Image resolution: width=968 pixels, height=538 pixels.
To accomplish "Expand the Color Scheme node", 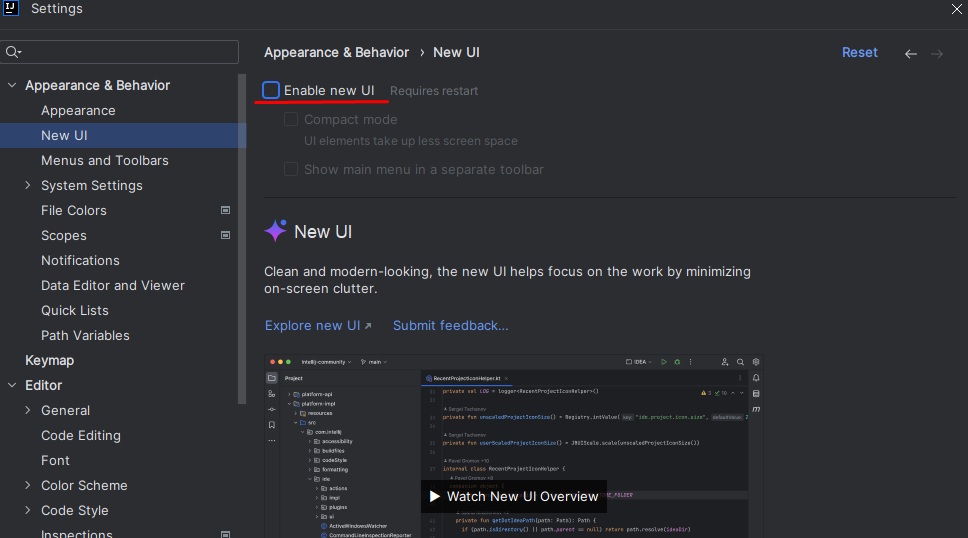I will pyautogui.click(x=28, y=485).
